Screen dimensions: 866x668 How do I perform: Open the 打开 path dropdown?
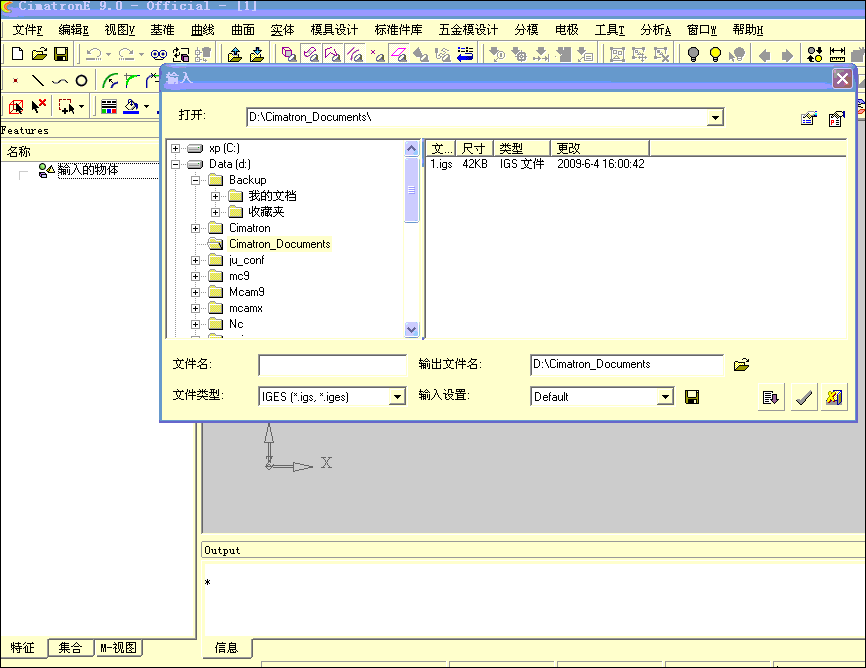point(715,118)
